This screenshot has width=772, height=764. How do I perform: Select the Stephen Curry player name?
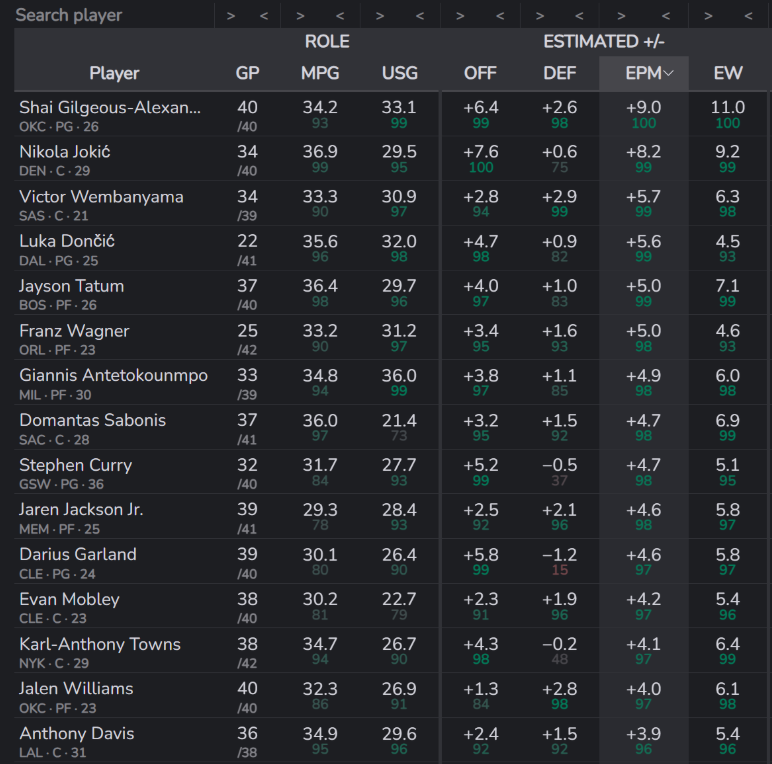click(75, 465)
